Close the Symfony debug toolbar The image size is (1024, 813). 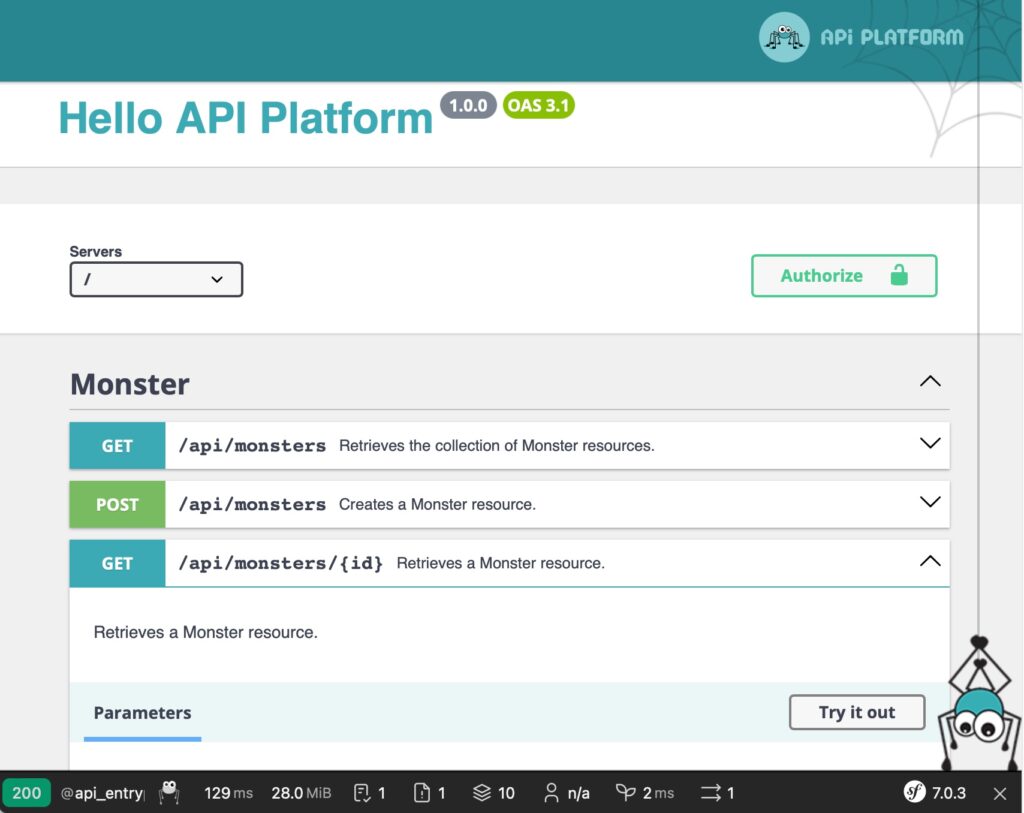[x=1000, y=793]
